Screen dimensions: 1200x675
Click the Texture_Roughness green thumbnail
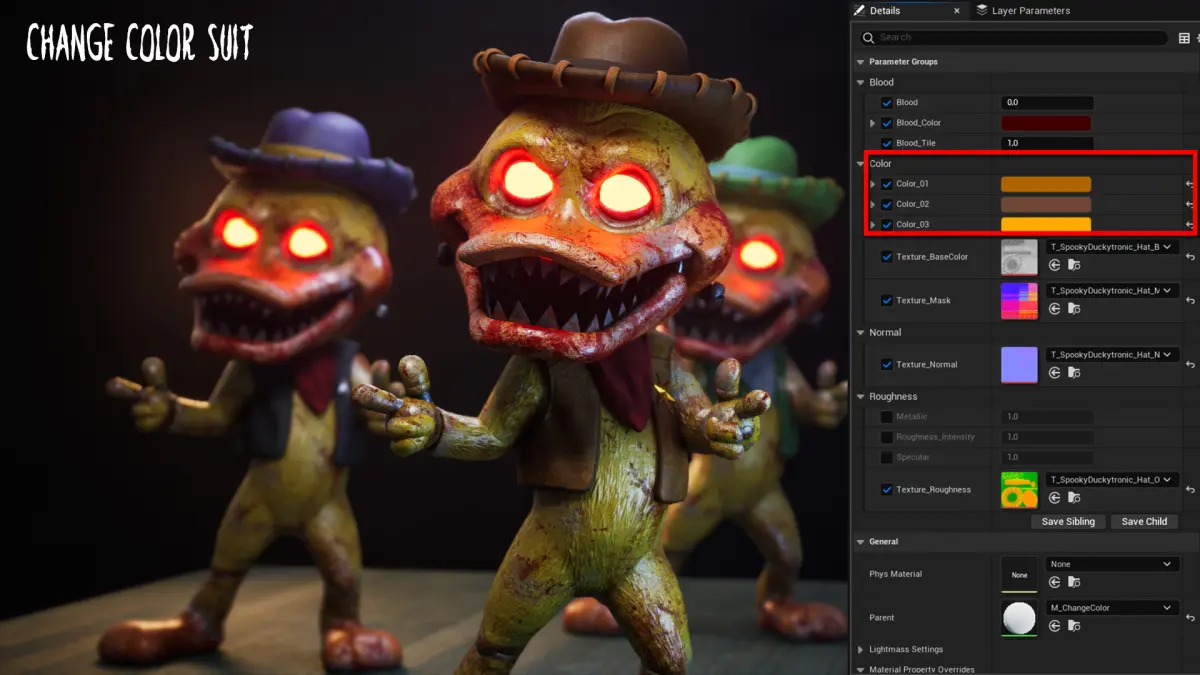click(1019, 489)
